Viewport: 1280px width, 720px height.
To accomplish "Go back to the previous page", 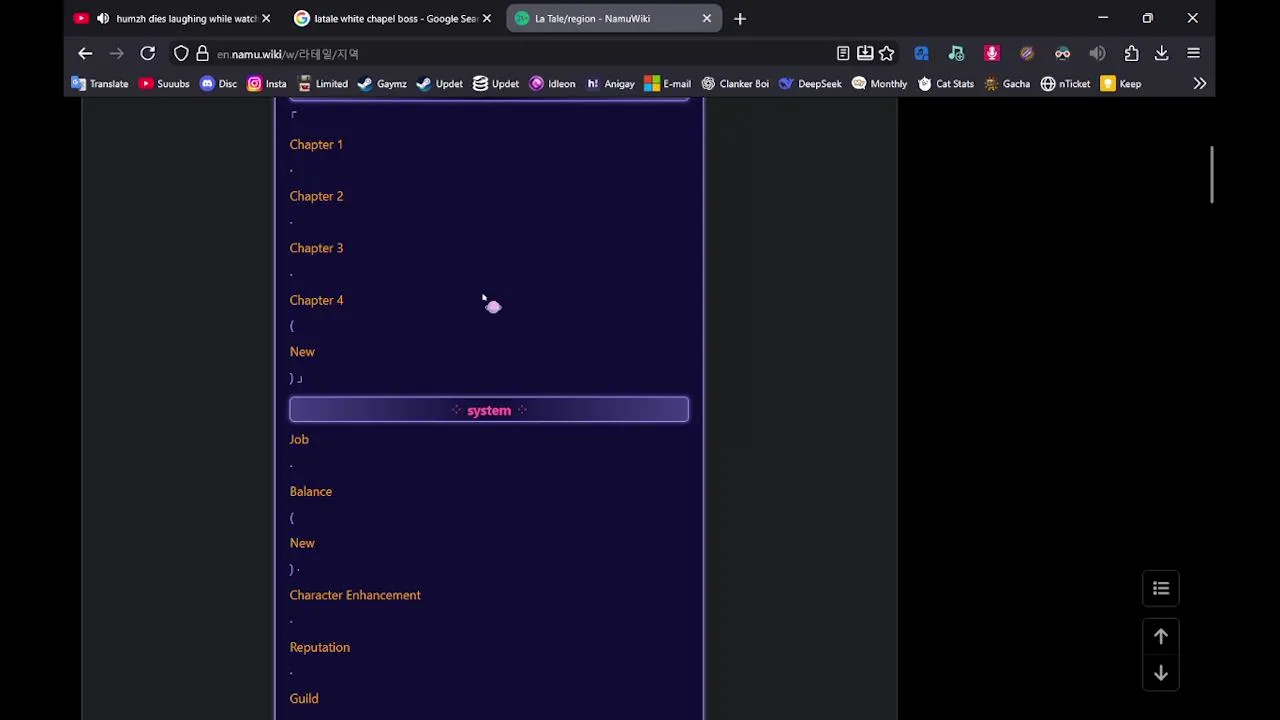I will [x=85, y=53].
